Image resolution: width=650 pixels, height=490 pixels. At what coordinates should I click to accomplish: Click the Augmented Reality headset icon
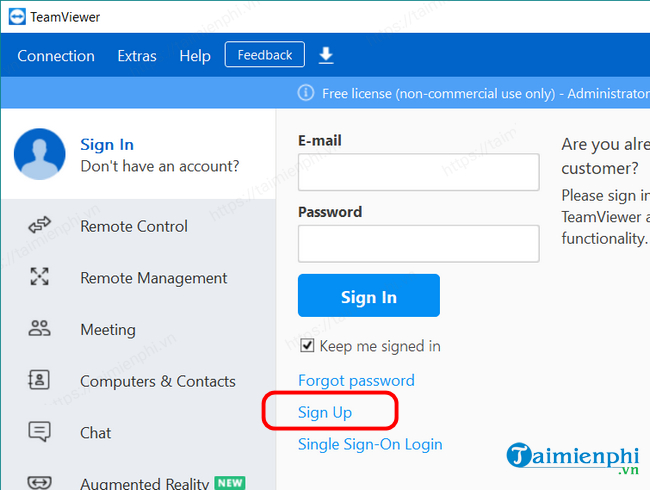[39, 483]
